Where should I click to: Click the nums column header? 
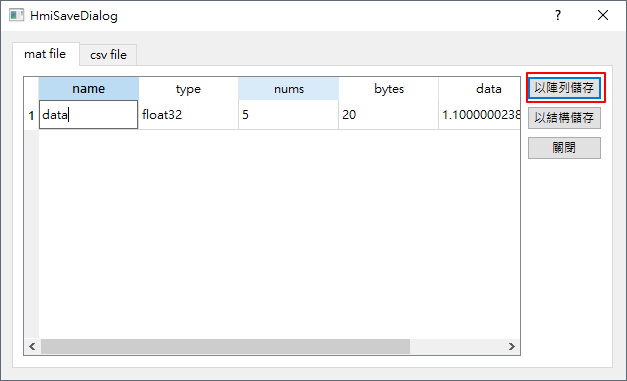[x=288, y=89]
